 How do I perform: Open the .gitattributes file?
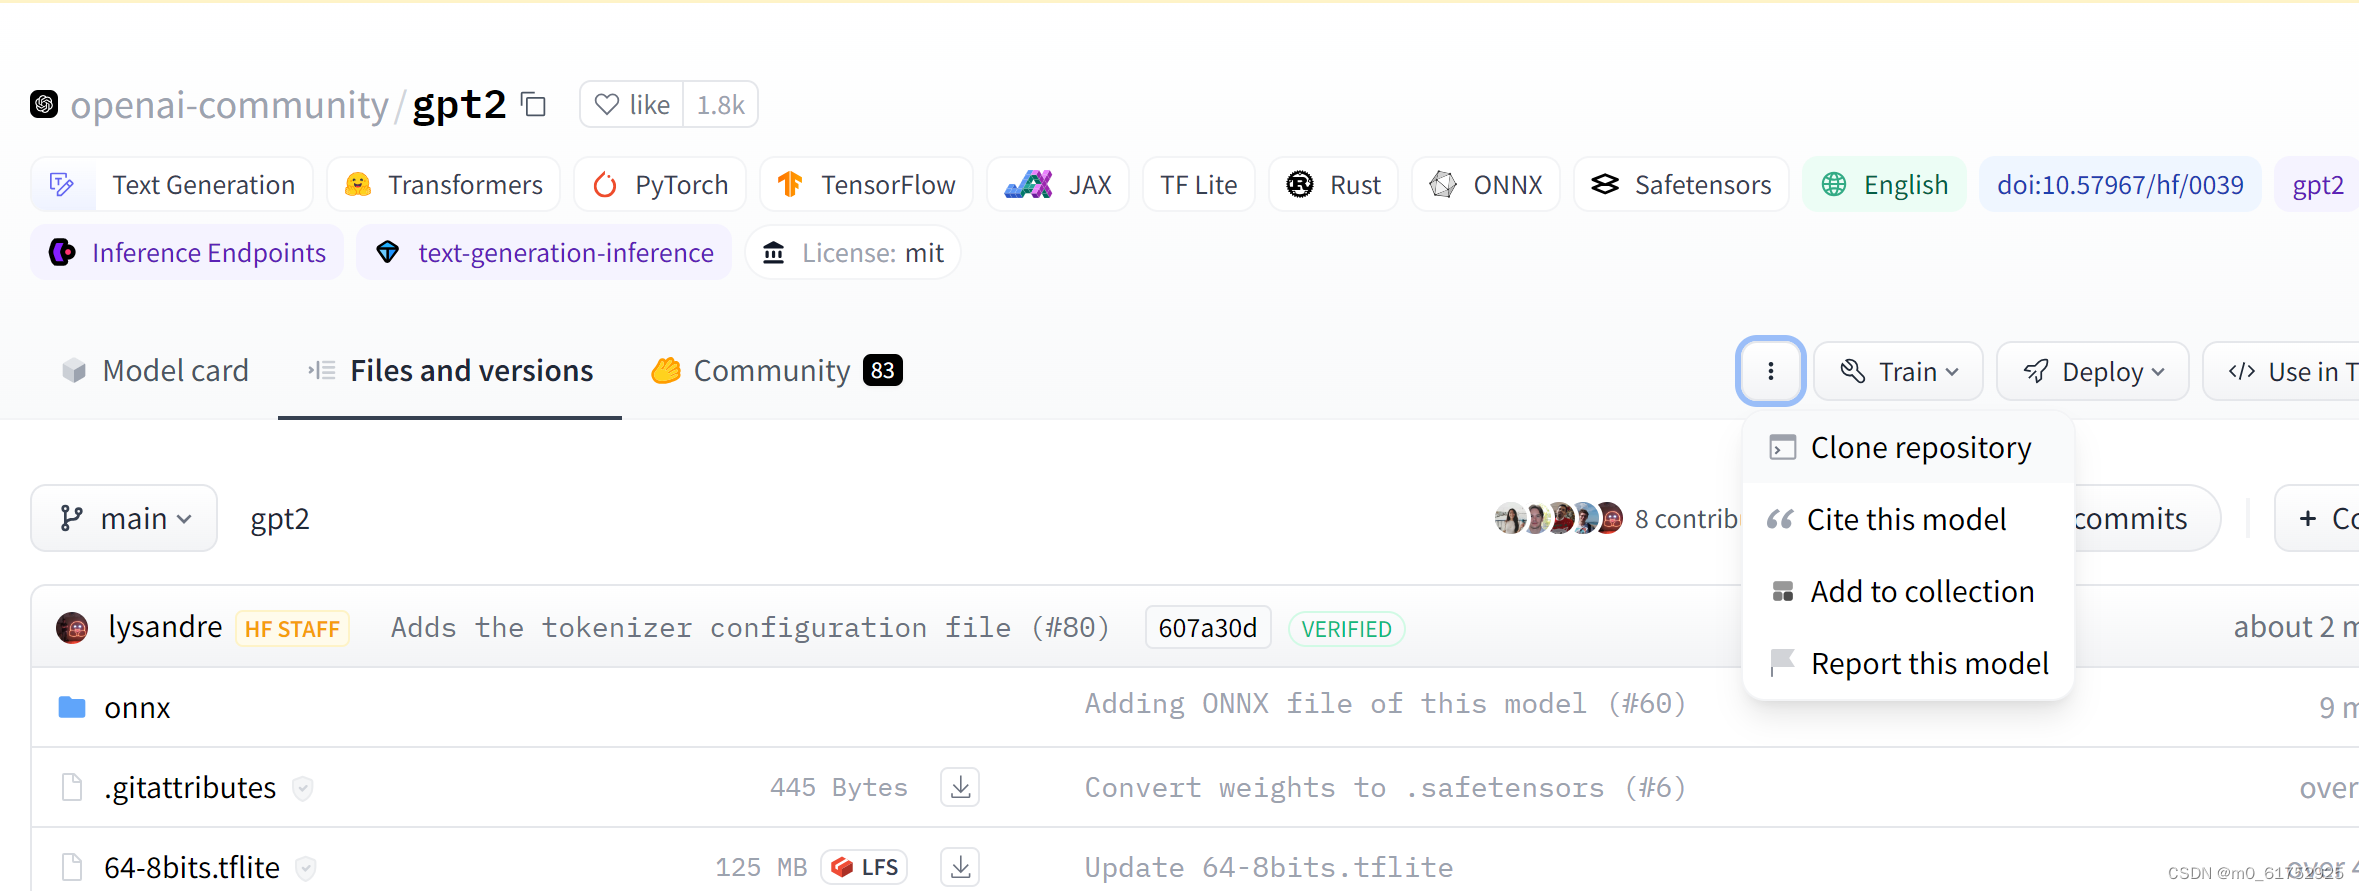click(x=190, y=787)
